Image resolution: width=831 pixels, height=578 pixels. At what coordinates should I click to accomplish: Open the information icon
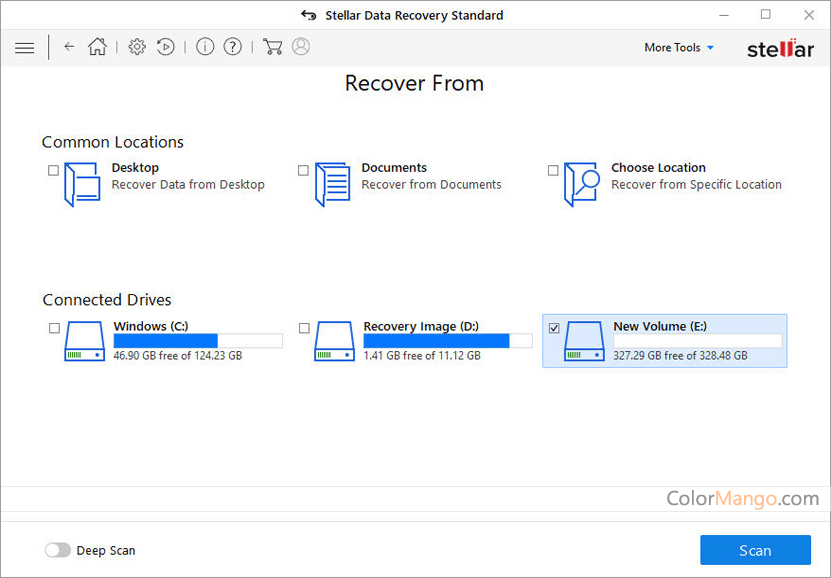[x=205, y=47]
